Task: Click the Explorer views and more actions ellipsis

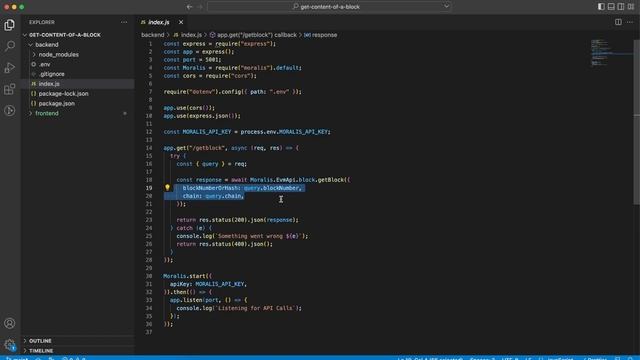Action: pos(124,22)
